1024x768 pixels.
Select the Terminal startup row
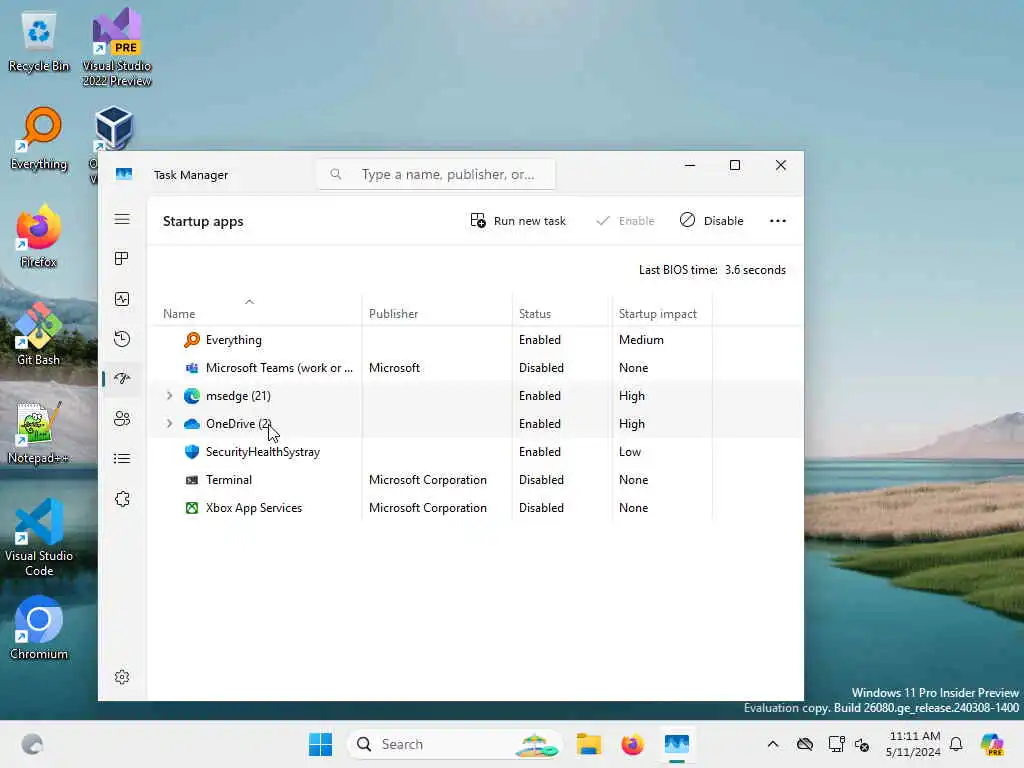475,480
